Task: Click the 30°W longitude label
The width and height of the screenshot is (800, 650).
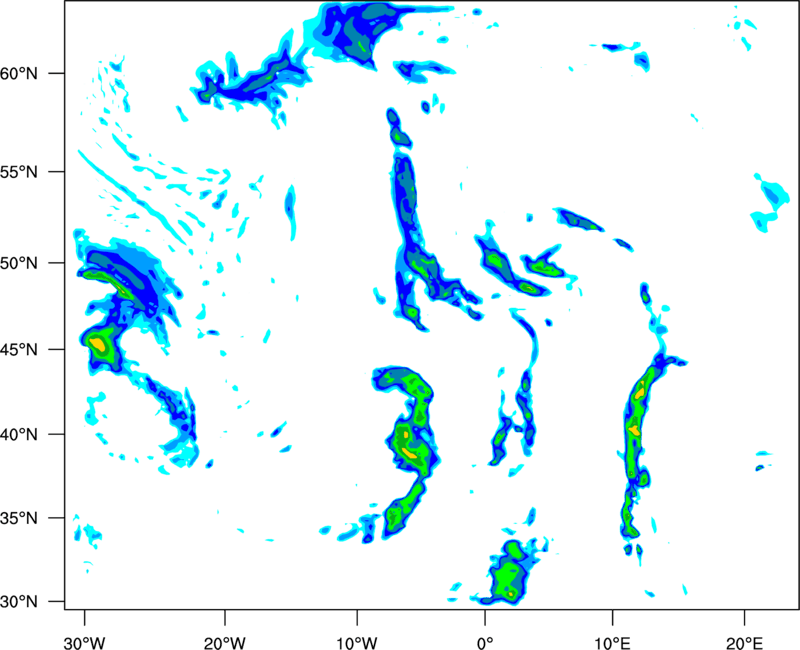Action: click(x=84, y=643)
